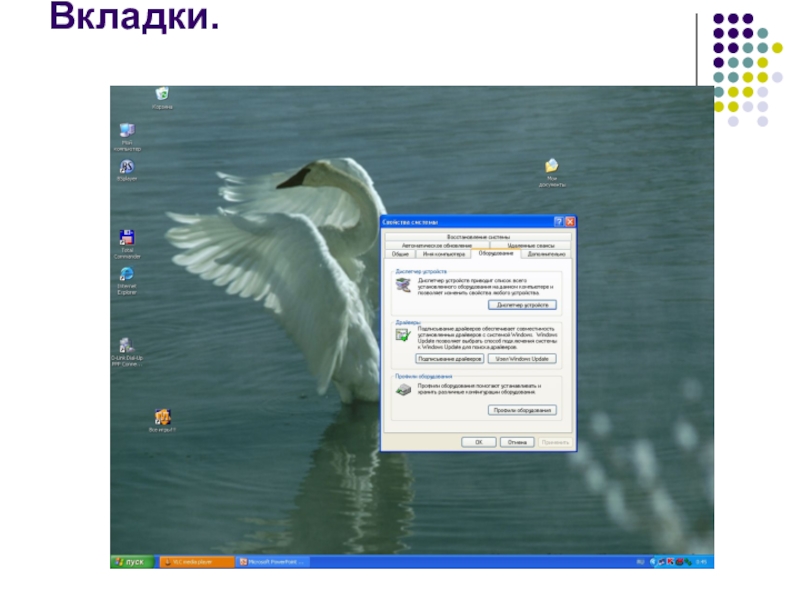Viewport: 800px width, 600px height.
Task: Click the Отмена button
Action: (x=517, y=442)
